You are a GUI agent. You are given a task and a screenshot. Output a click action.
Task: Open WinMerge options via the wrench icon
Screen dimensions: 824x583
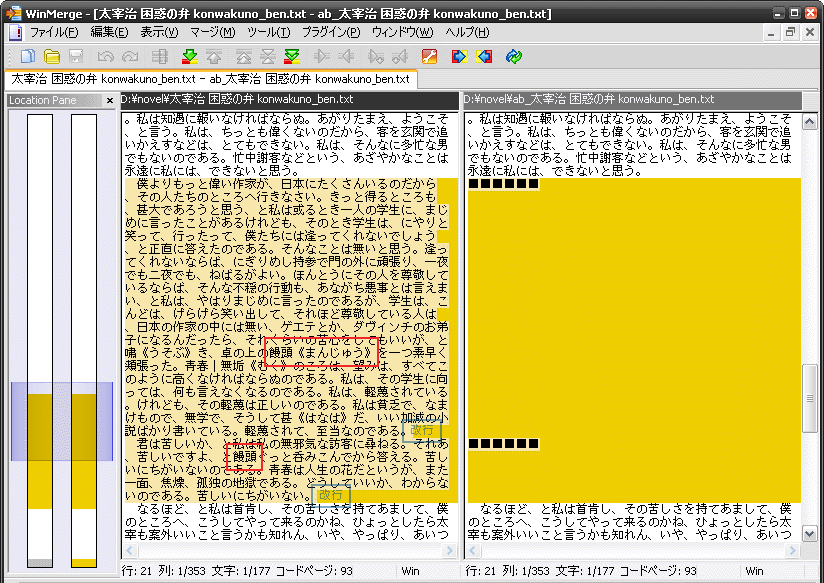(429, 57)
